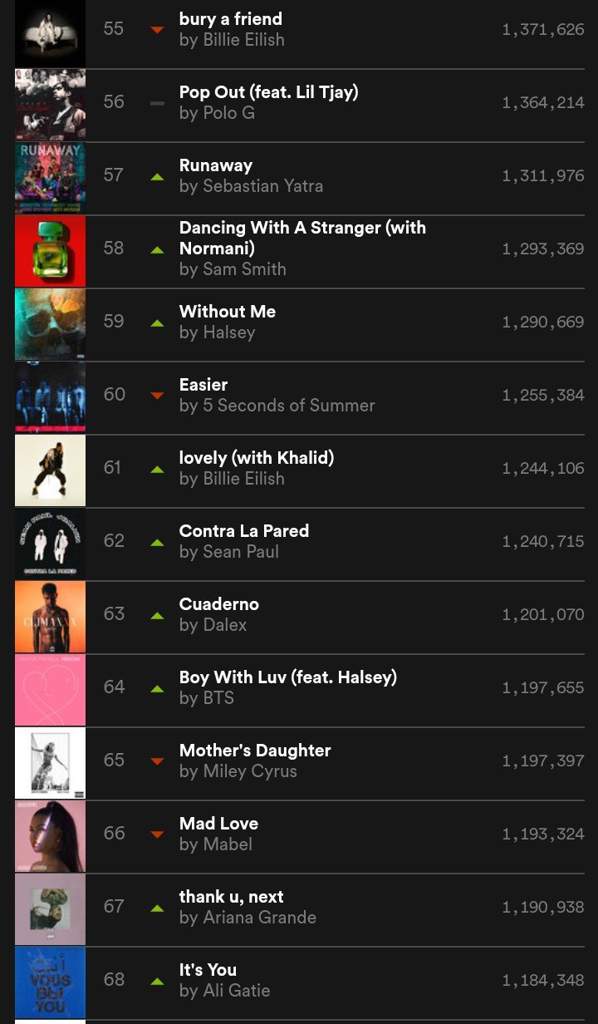
Task: Click the It's You blue album cover
Action: click(x=50, y=982)
